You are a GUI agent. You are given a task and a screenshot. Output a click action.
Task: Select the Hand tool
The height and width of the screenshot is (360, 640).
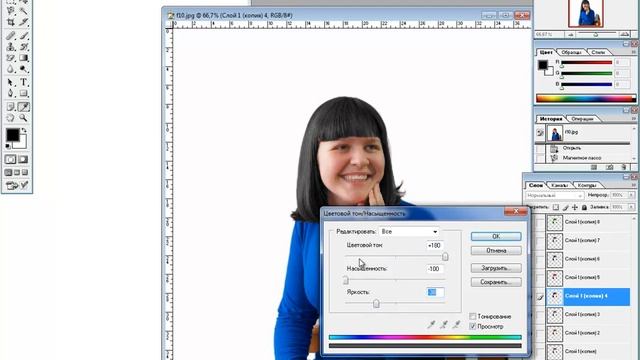tap(11, 118)
